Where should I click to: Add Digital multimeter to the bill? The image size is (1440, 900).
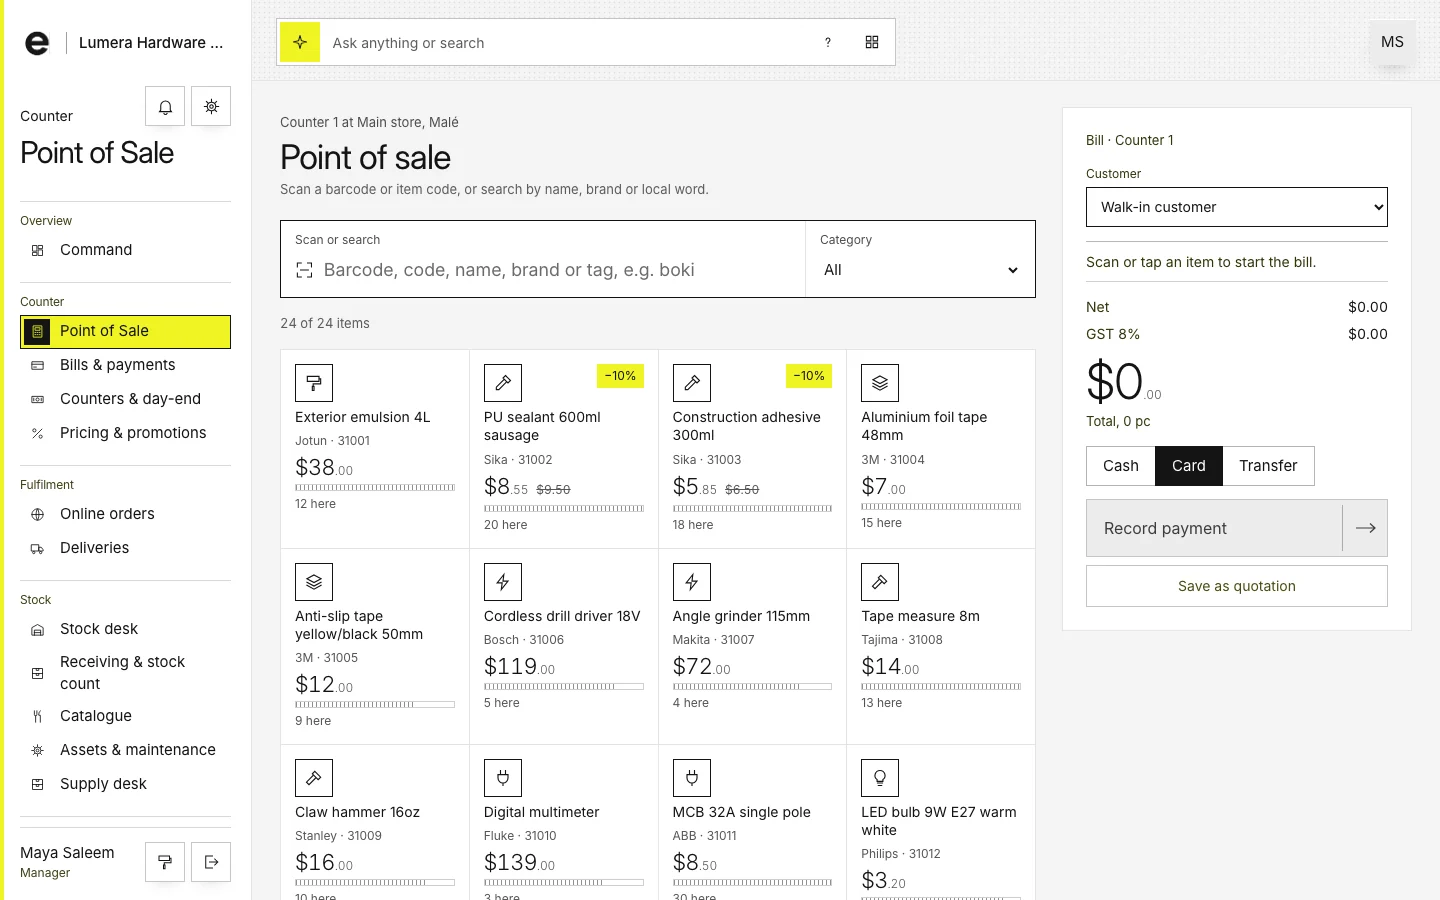564,822
